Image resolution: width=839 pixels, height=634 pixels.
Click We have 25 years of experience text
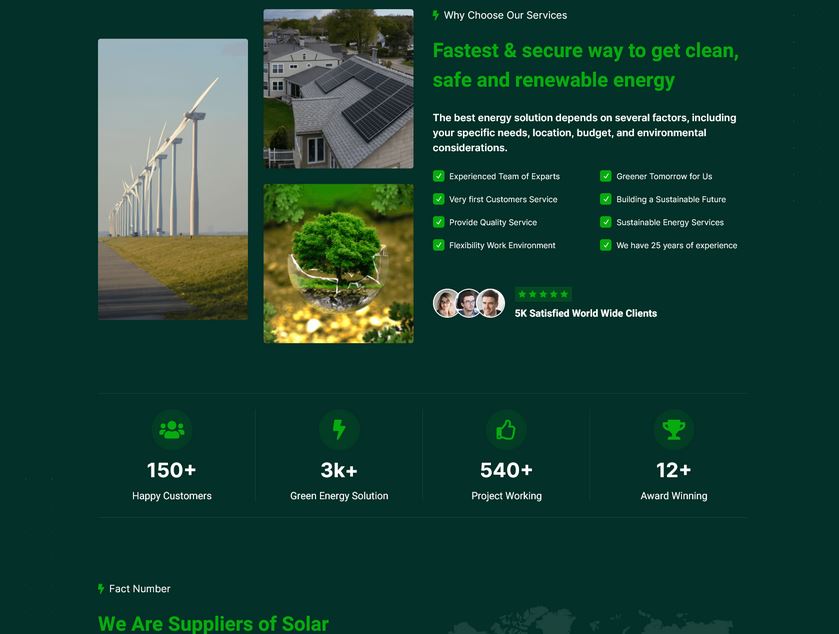point(677,245)
